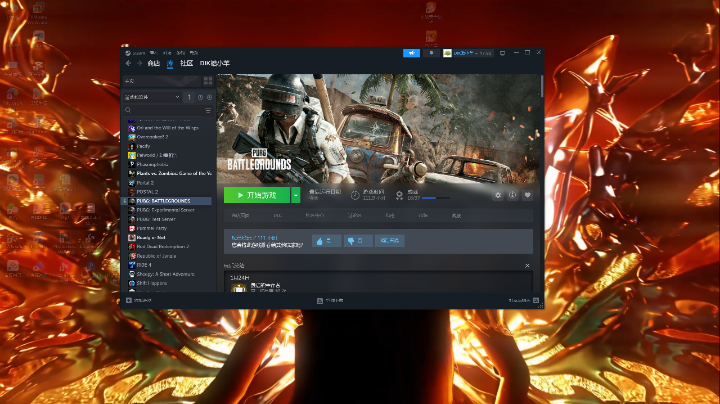Open PUBG game info icon

pos(512,195)
